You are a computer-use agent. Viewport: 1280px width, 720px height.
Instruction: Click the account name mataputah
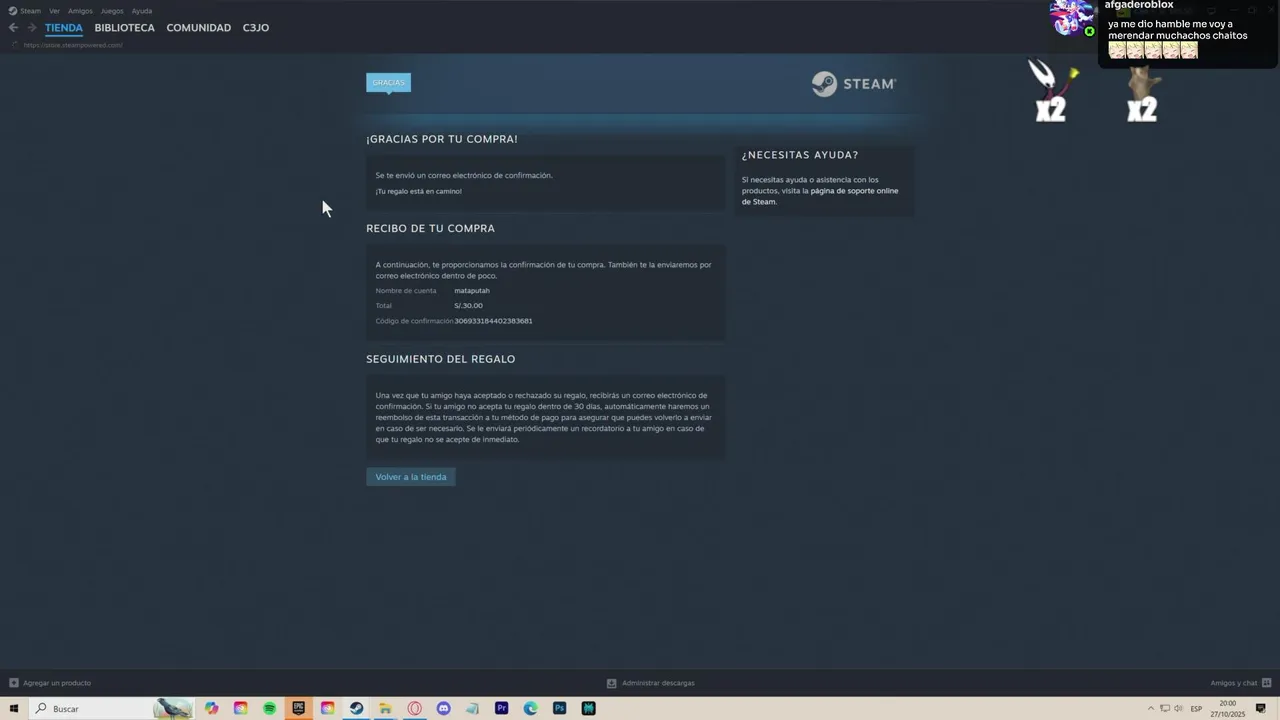pos(472,291)
